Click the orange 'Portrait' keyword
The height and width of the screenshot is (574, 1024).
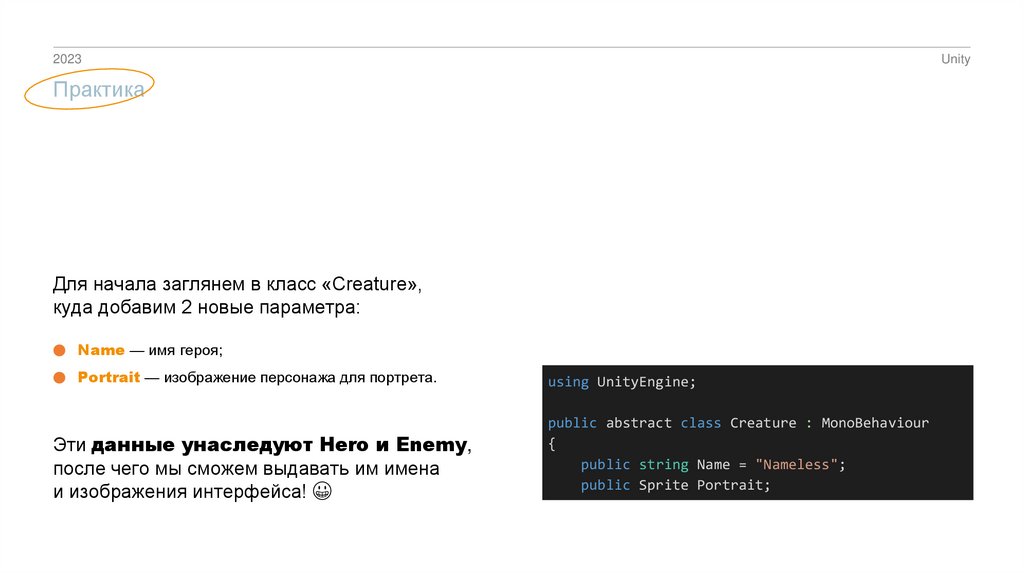[109, 377]
